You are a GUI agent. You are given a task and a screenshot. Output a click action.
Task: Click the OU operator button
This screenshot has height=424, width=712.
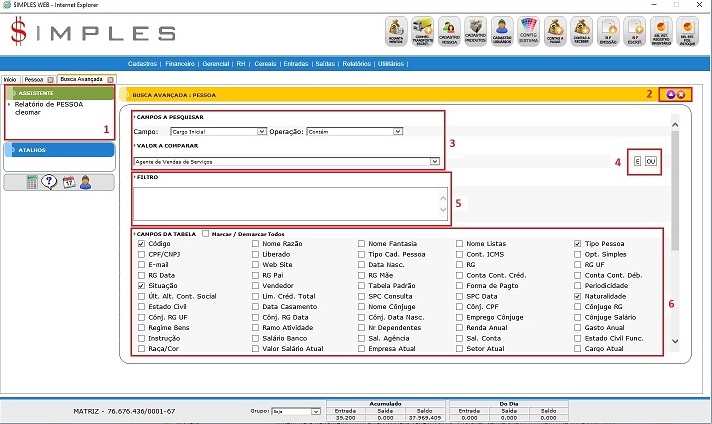[652, 162]
